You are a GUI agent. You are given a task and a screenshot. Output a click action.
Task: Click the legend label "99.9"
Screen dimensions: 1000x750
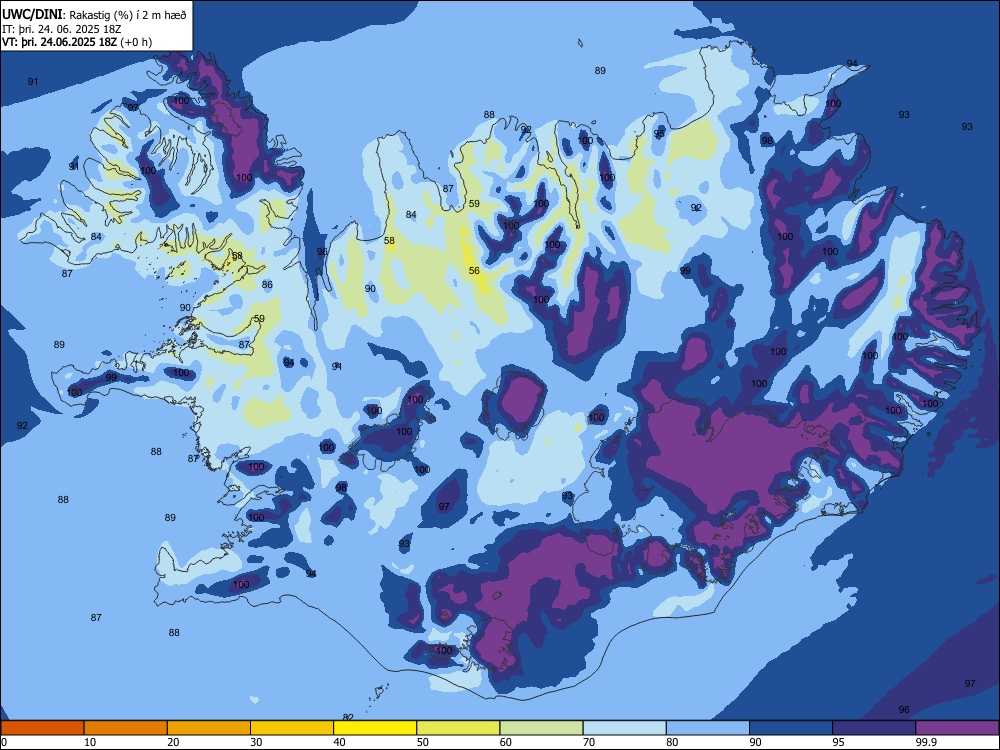926,742
